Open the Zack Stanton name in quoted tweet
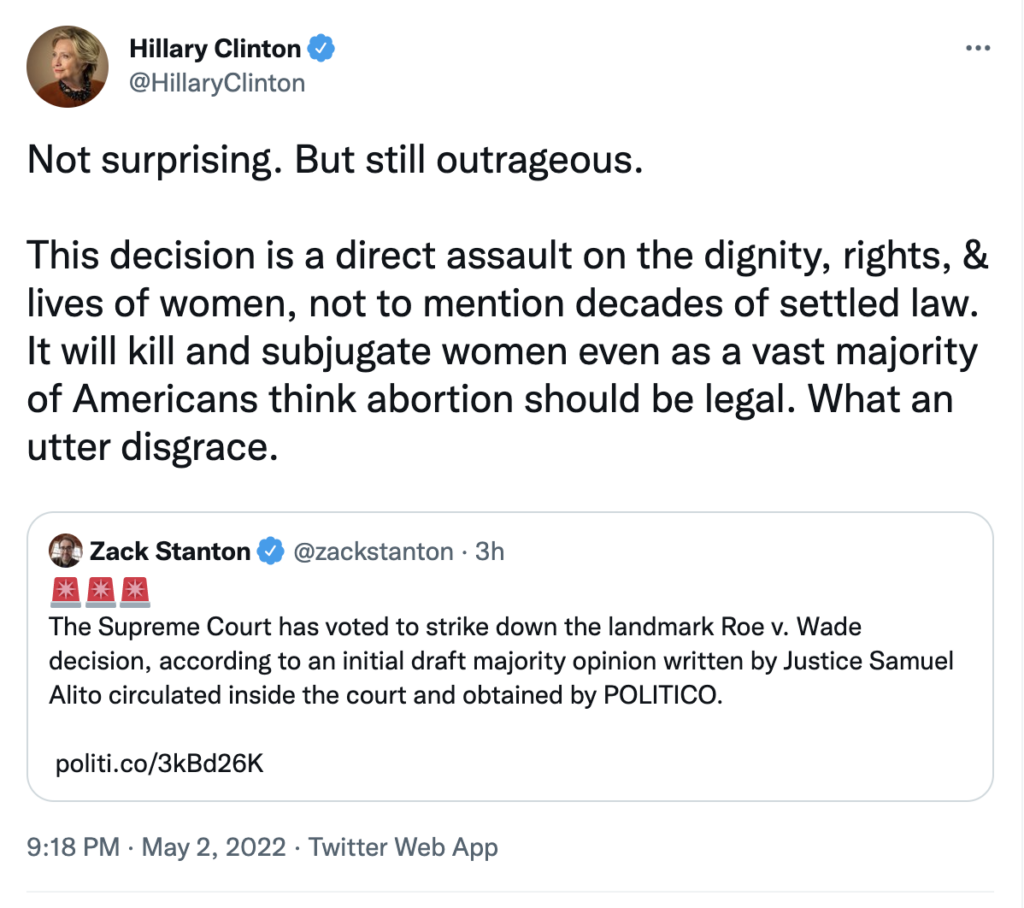 170,551
